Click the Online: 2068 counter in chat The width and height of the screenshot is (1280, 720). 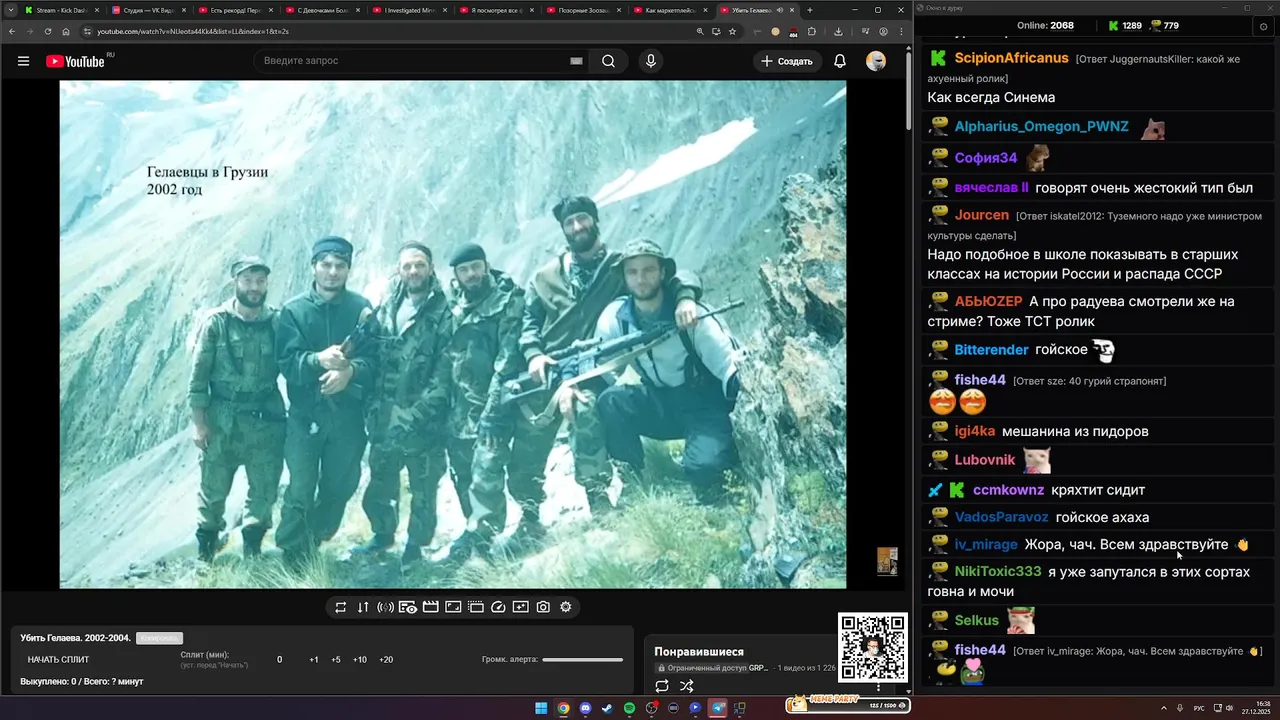click(1045, 25)
